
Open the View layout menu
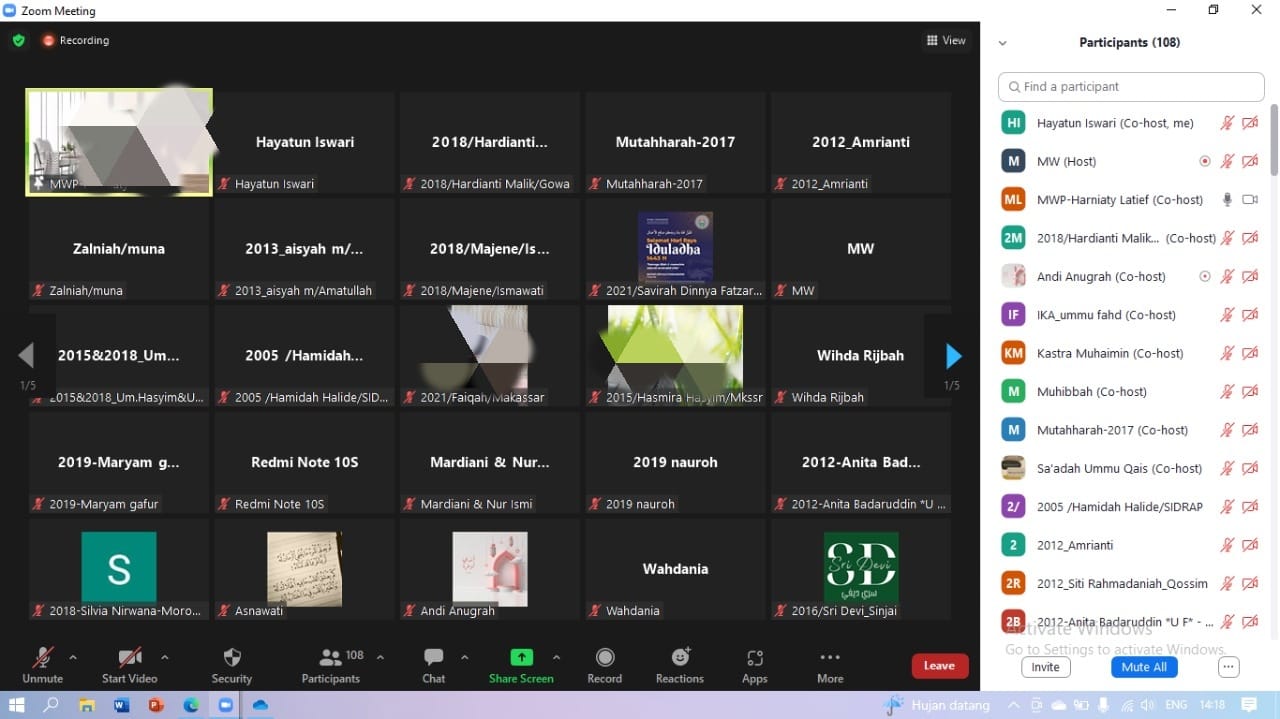coord(946,41)
